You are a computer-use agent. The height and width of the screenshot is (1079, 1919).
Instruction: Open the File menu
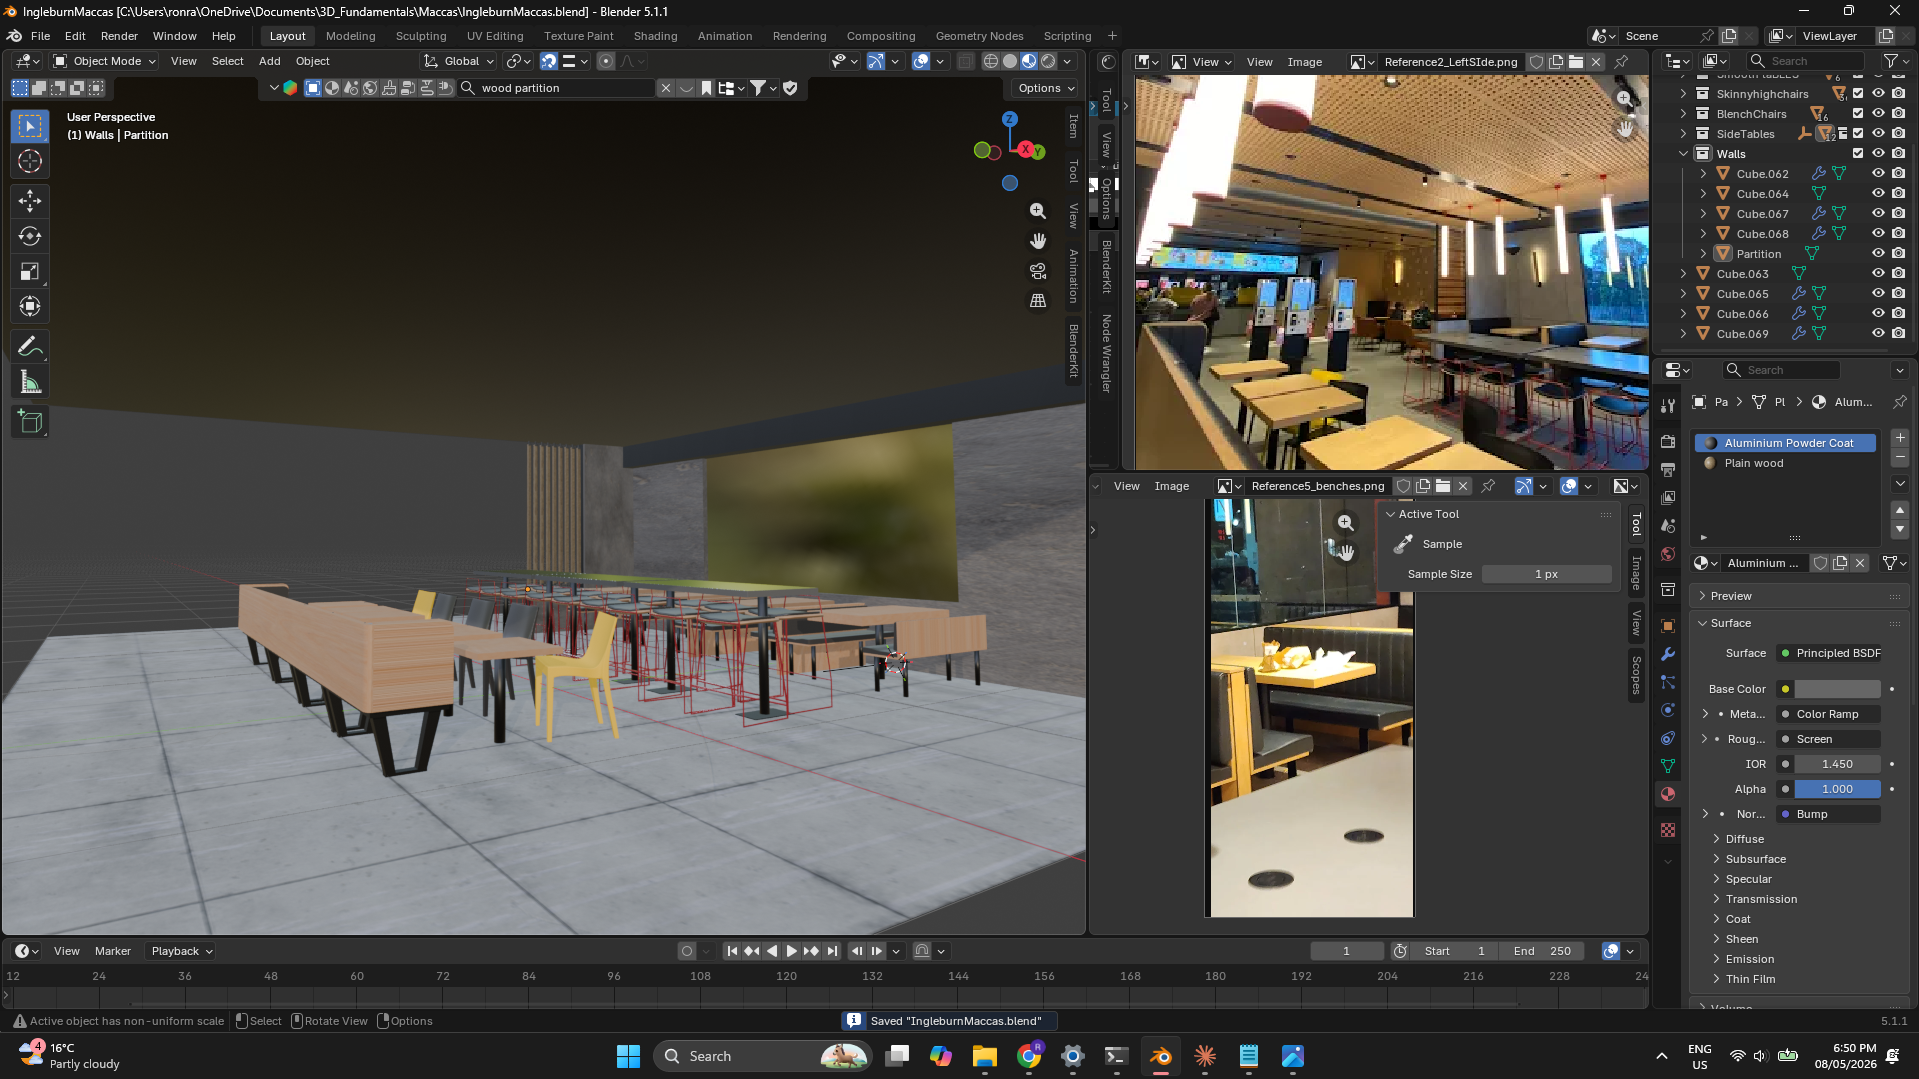(x=40, y=36)
